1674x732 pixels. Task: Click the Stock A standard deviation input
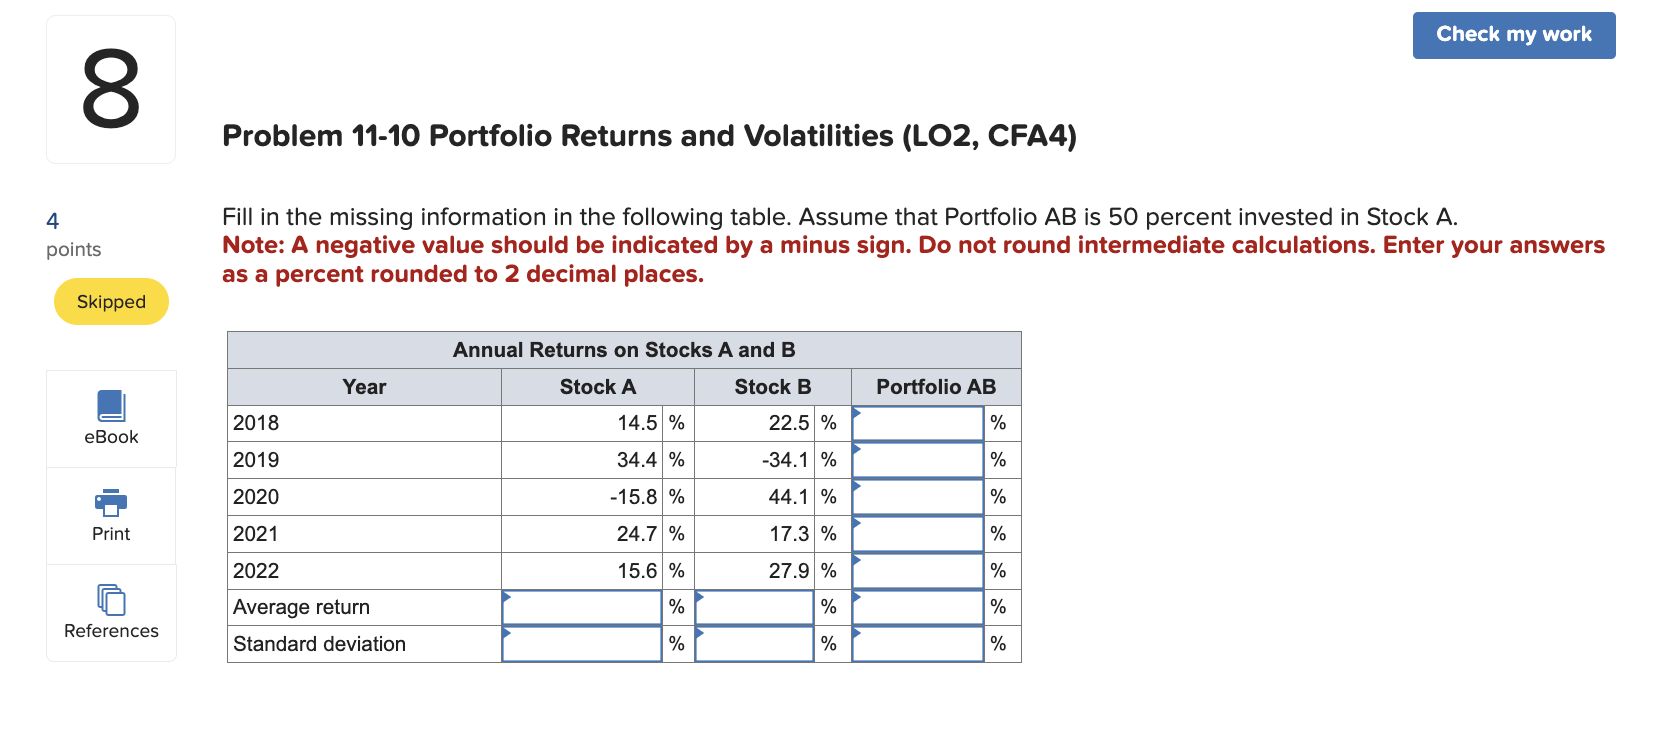[x=580, y=644]
